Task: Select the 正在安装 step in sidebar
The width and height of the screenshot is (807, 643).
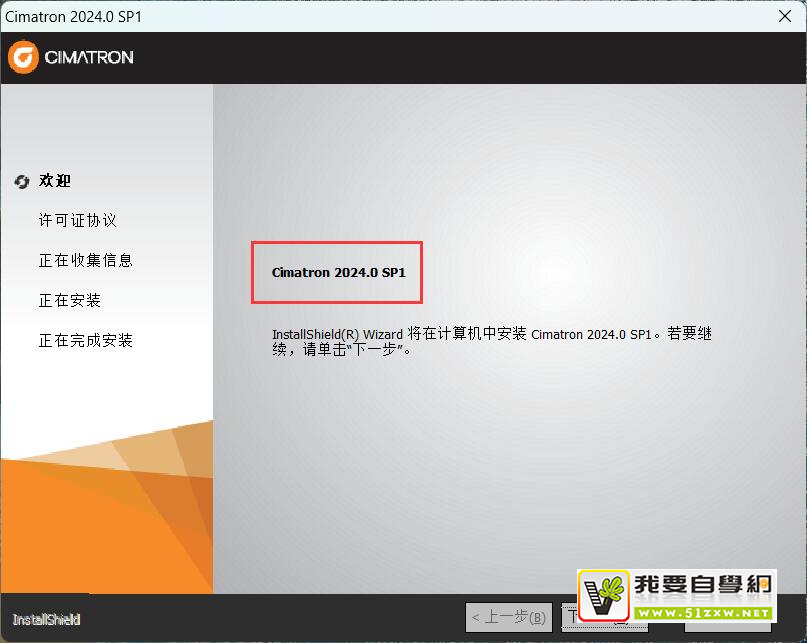Action: click(70, 300)
